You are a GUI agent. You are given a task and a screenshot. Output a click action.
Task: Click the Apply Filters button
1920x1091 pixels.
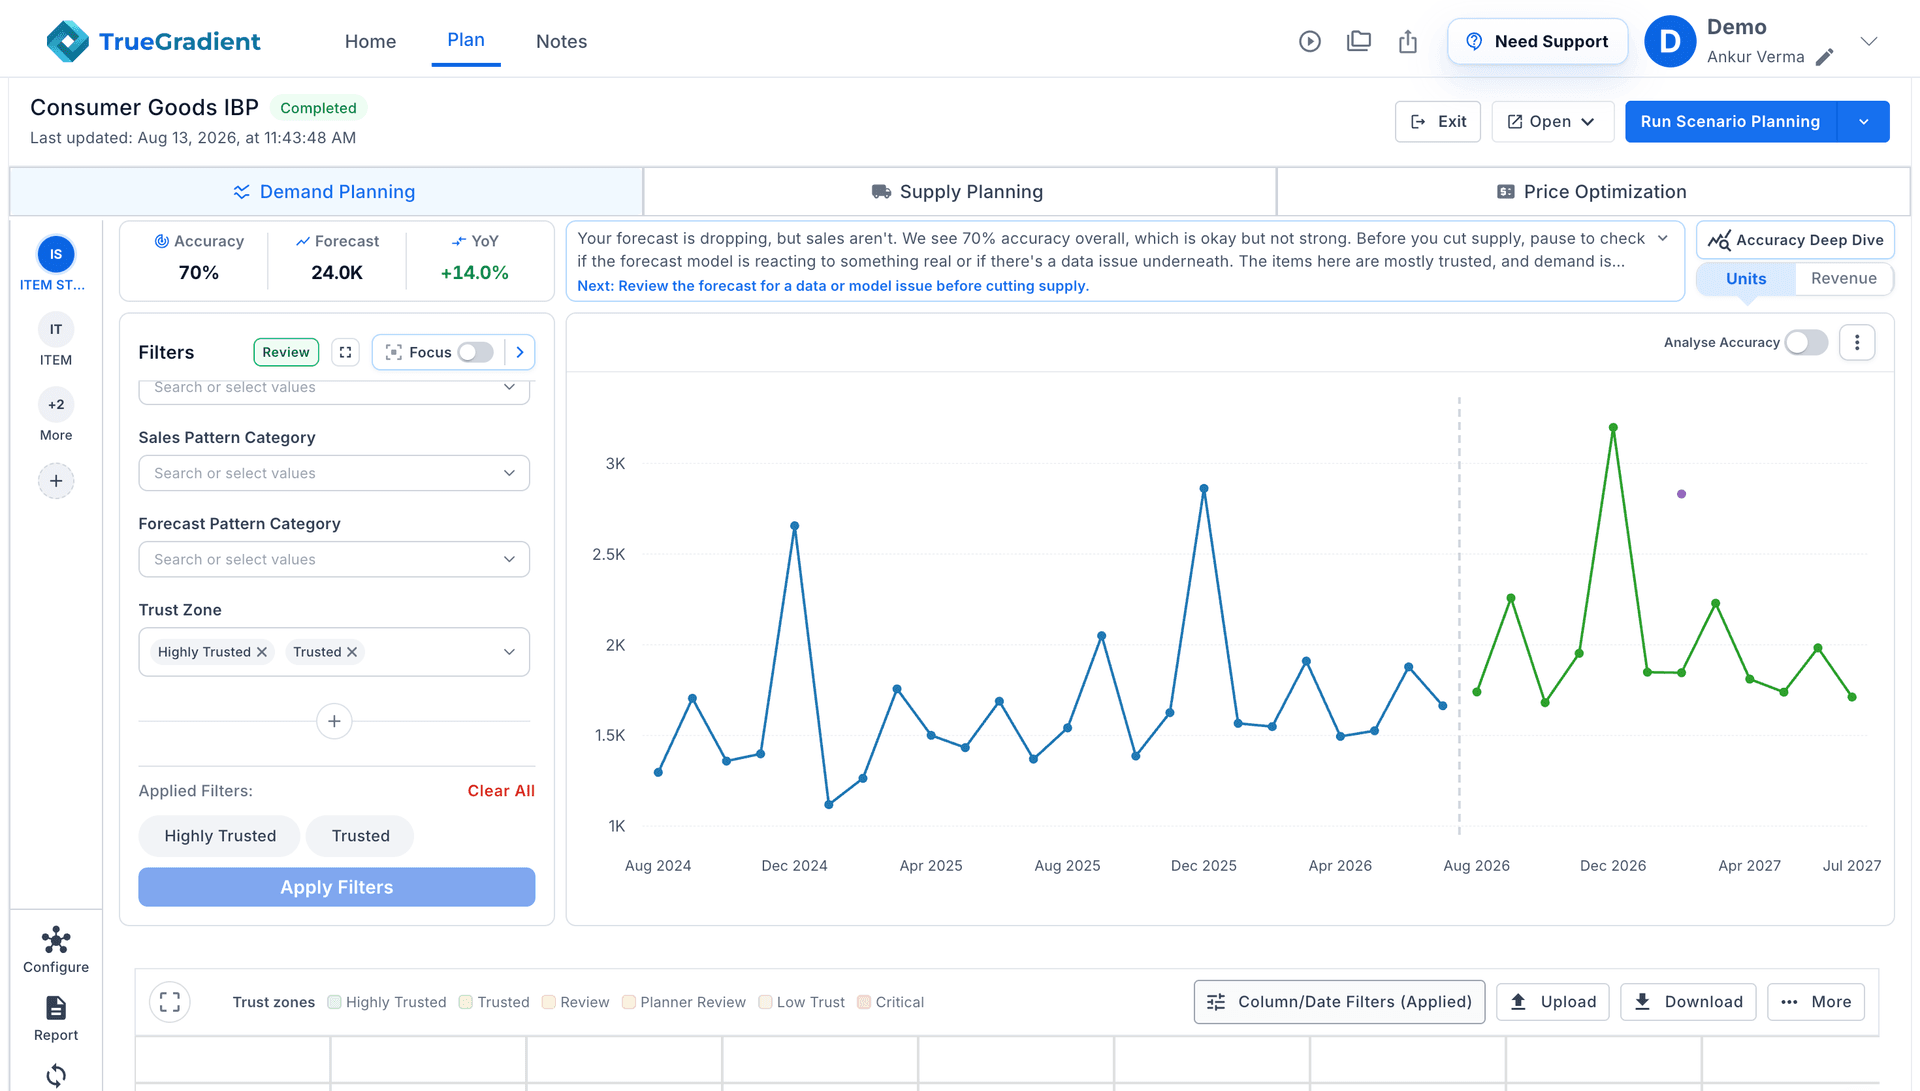point(337,887)
